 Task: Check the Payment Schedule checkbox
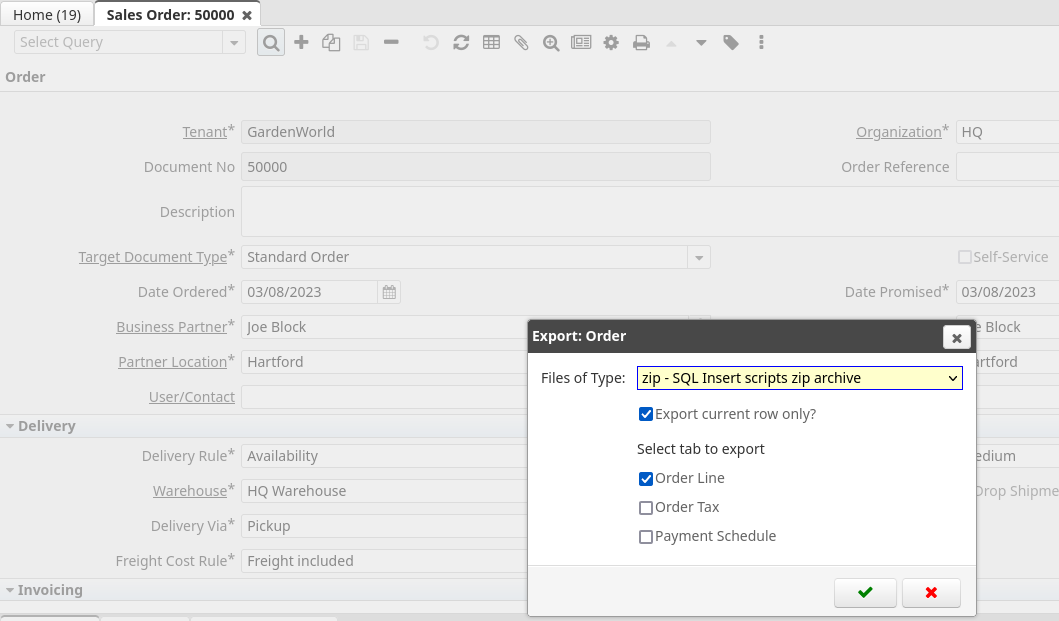646,536
